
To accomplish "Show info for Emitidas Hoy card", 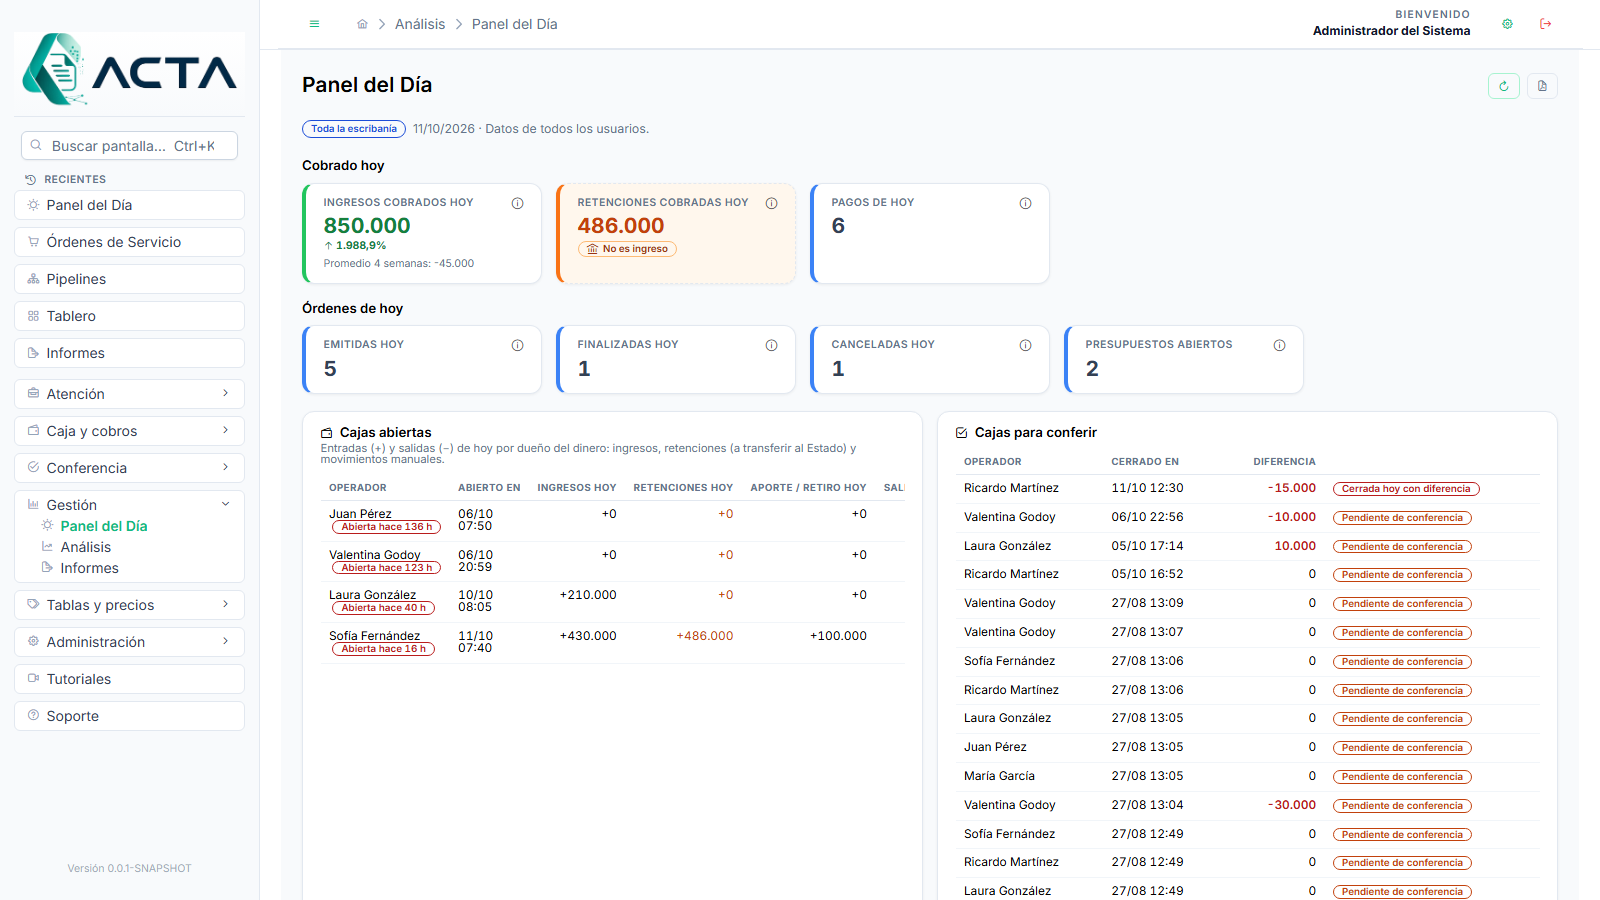I will click(518, 345).
